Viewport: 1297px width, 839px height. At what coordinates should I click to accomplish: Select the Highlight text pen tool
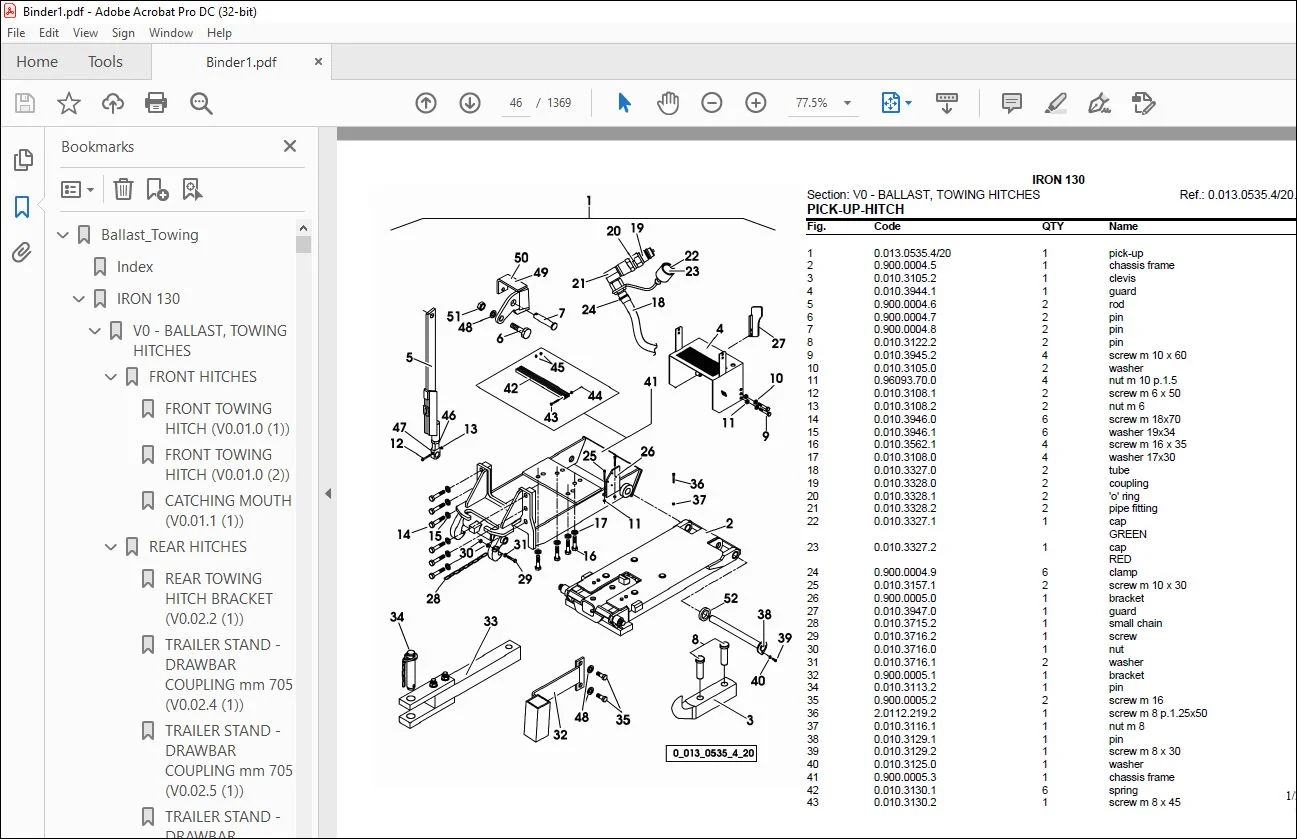[1055, 103]
